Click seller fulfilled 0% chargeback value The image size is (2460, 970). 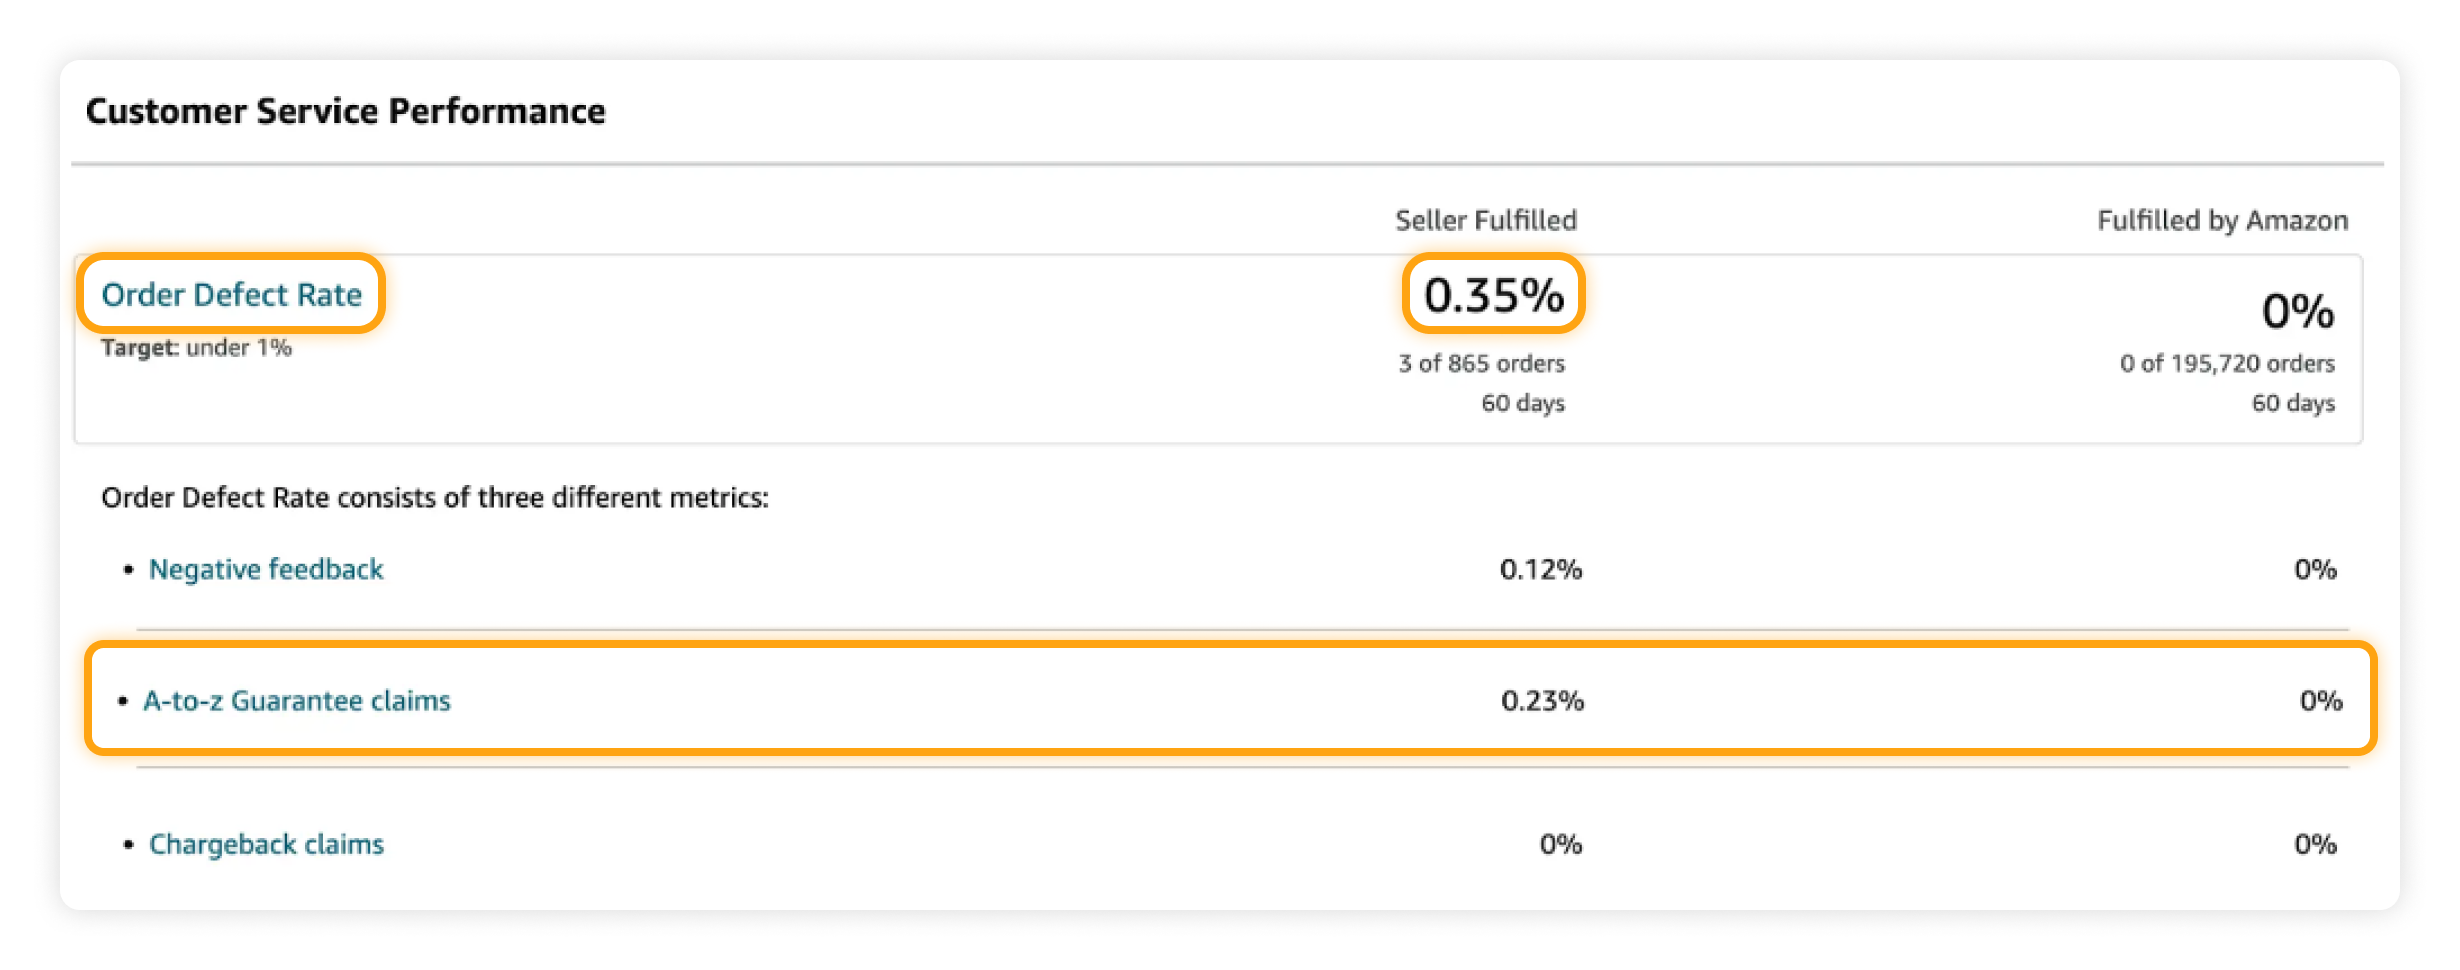(x=1560, y=845)
